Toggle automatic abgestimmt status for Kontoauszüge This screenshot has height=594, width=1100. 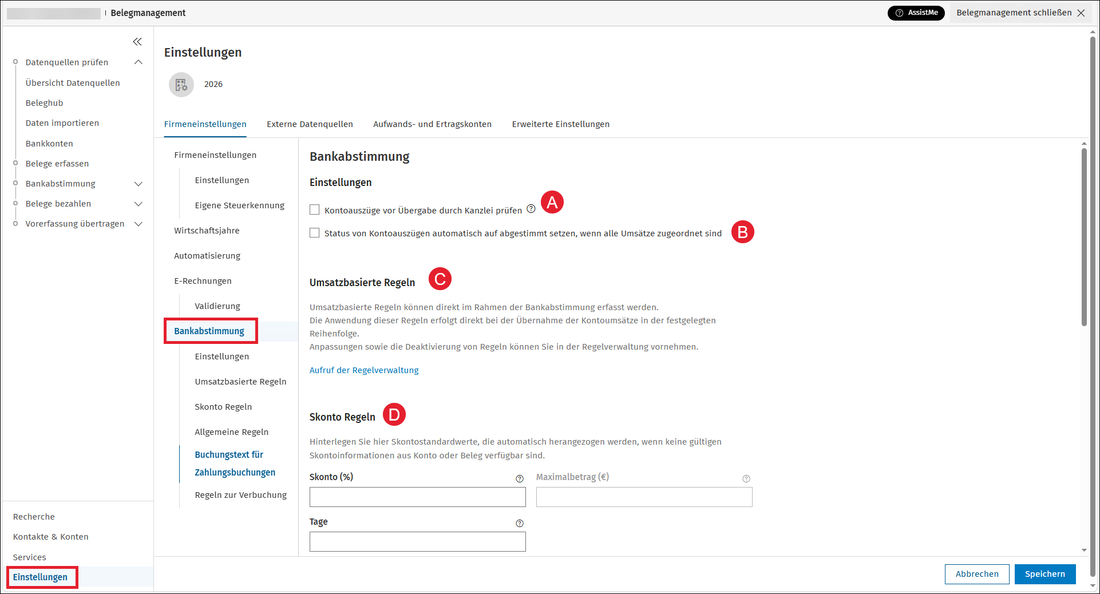(x=314, y=233)
